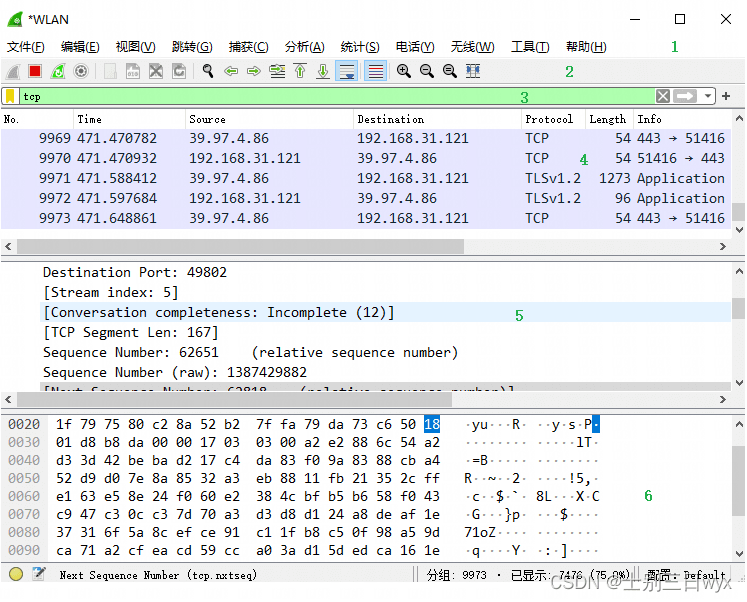Select packet 9972 with length 96

[366, 198]
